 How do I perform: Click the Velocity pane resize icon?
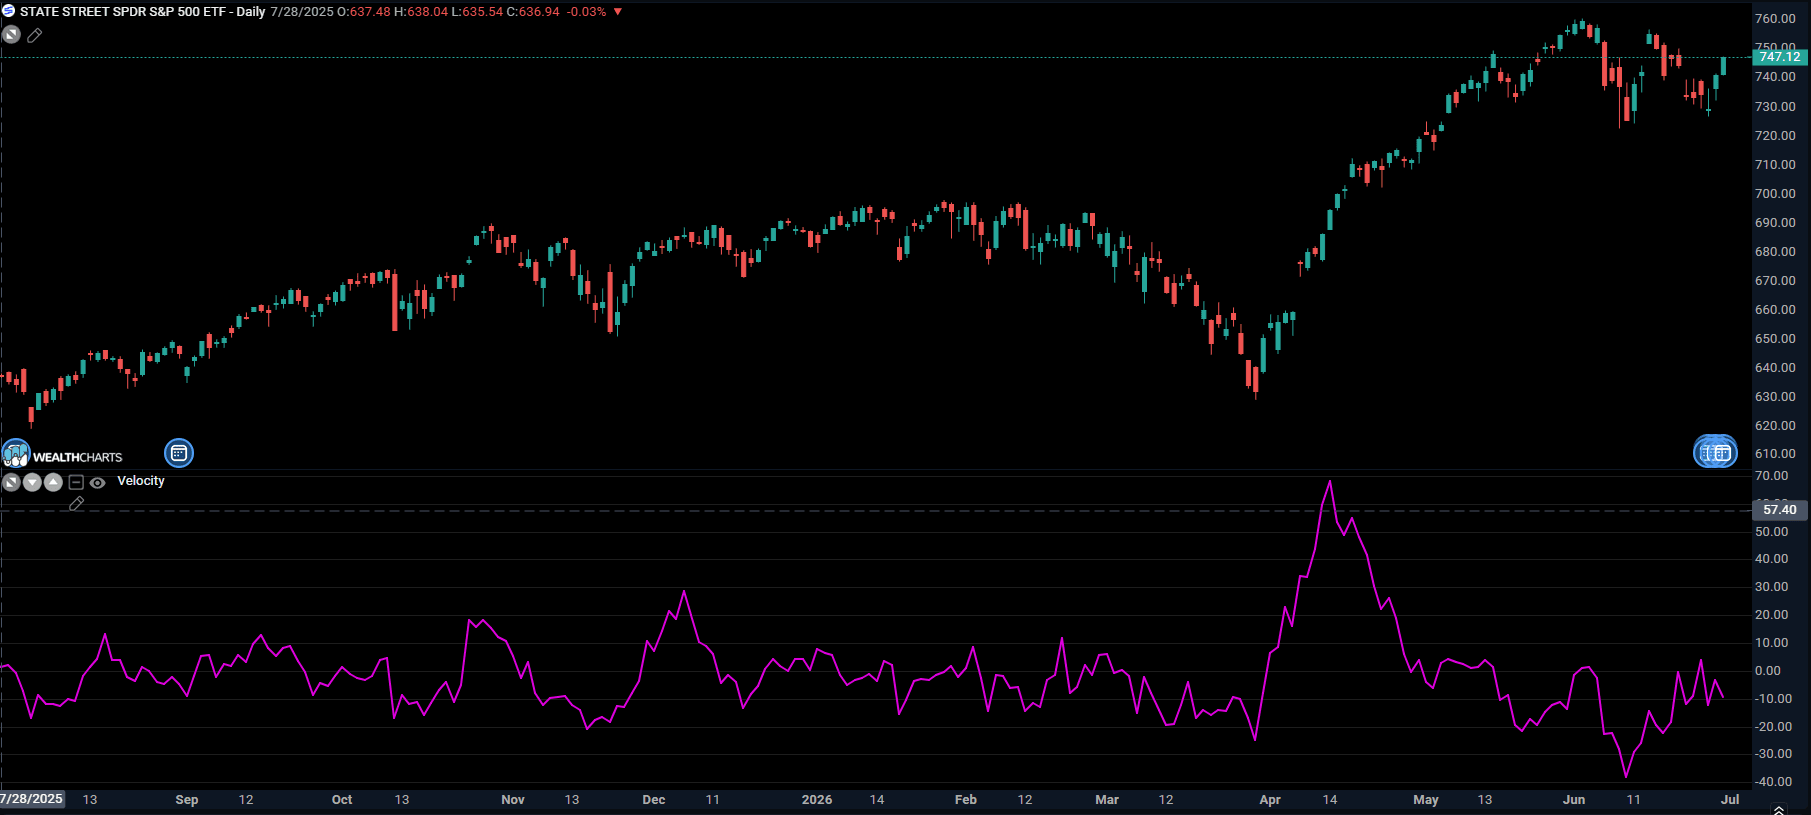click(11, 482)
